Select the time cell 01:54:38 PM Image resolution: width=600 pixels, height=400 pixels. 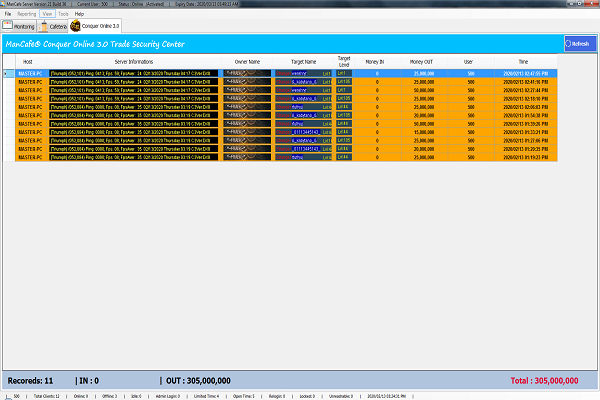point(526,115)
